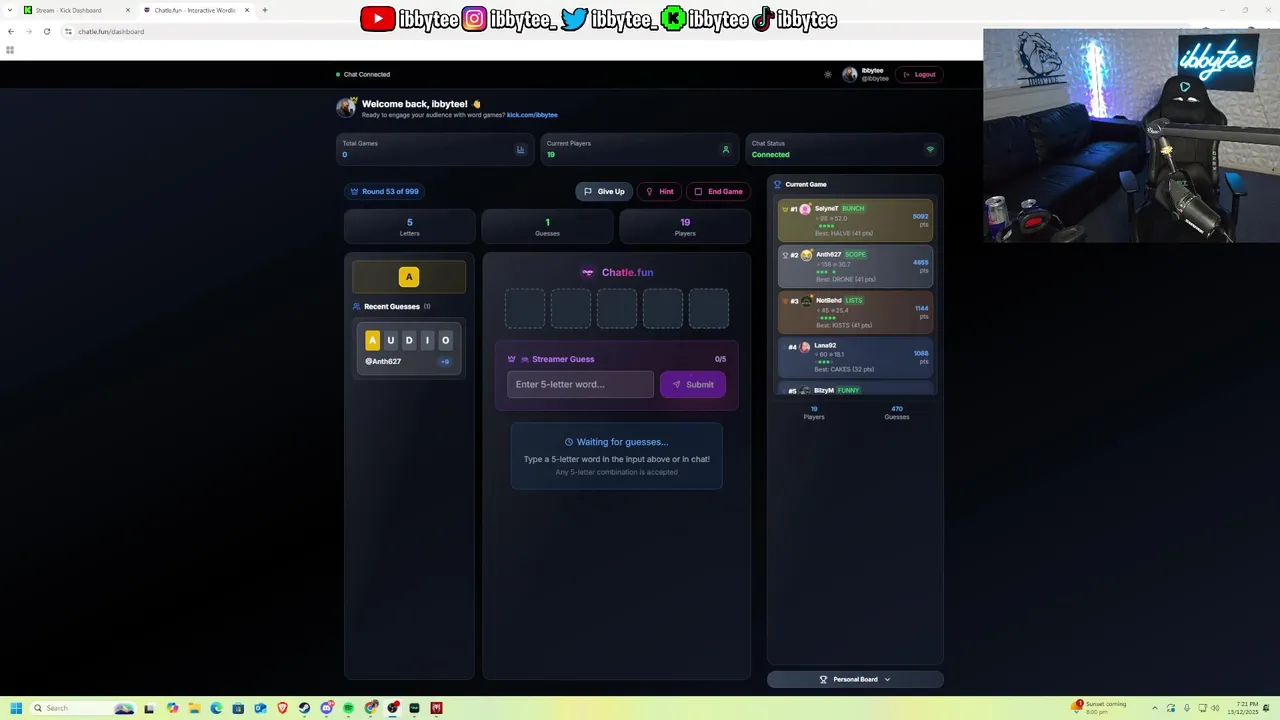This screenshot has width=1280, height=720.
Task: Reload the page with refresh icon
Action: pos(46,31)
